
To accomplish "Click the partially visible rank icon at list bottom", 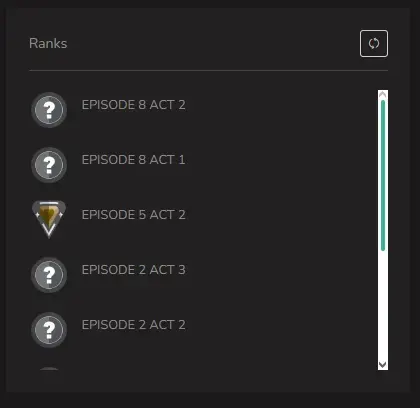I will (x=49, y=368).
